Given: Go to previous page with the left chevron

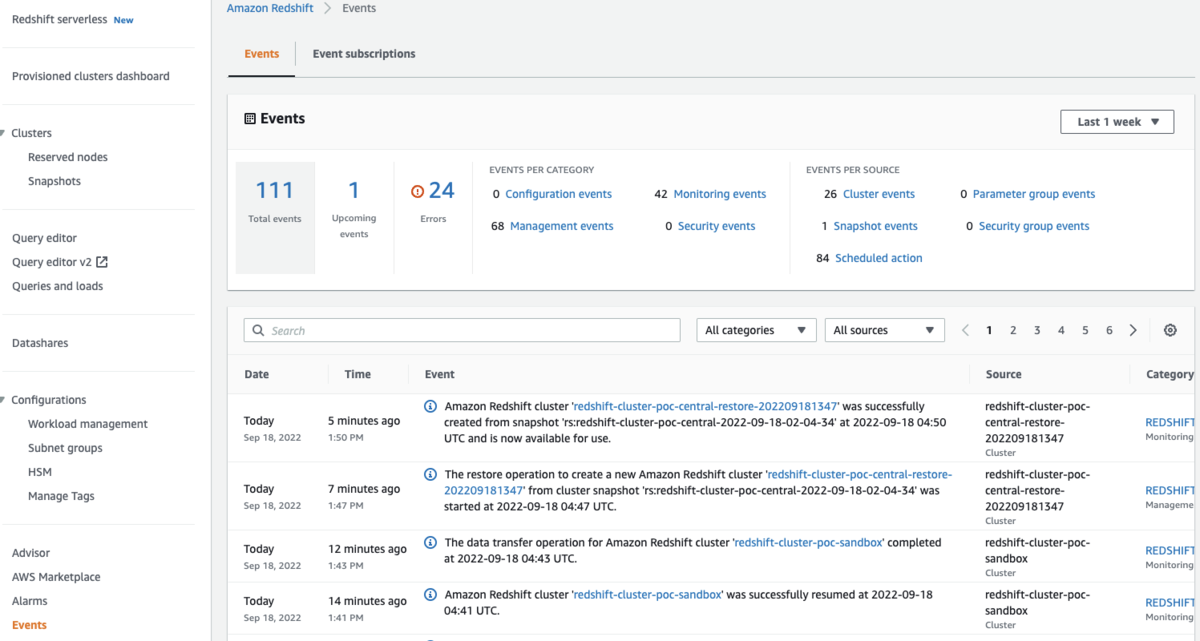Looking at the screenshot, I should click(965, 330).
